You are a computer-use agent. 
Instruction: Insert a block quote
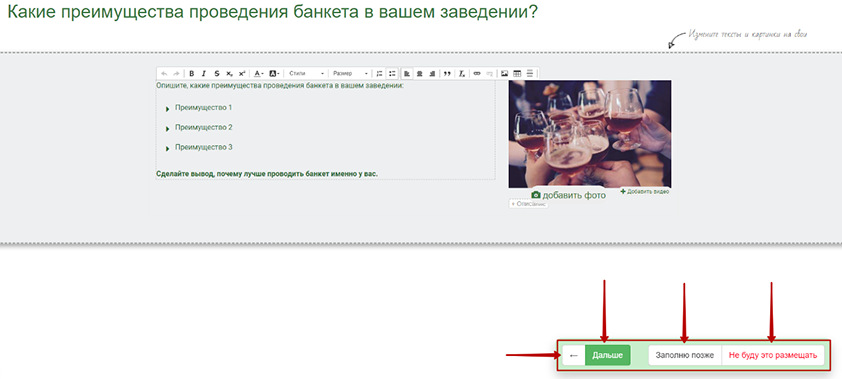pos(447,74)
